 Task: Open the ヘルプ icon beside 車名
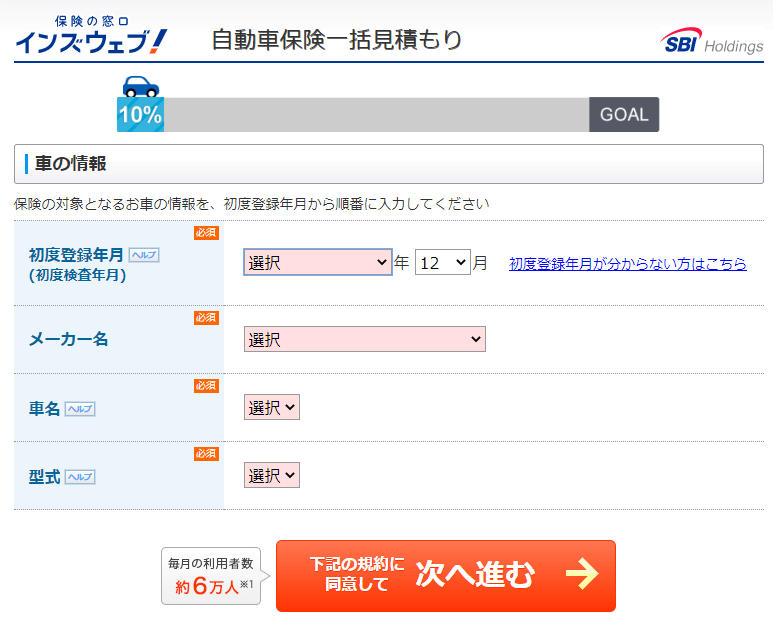pyautogui.click(x=80, y=409)
